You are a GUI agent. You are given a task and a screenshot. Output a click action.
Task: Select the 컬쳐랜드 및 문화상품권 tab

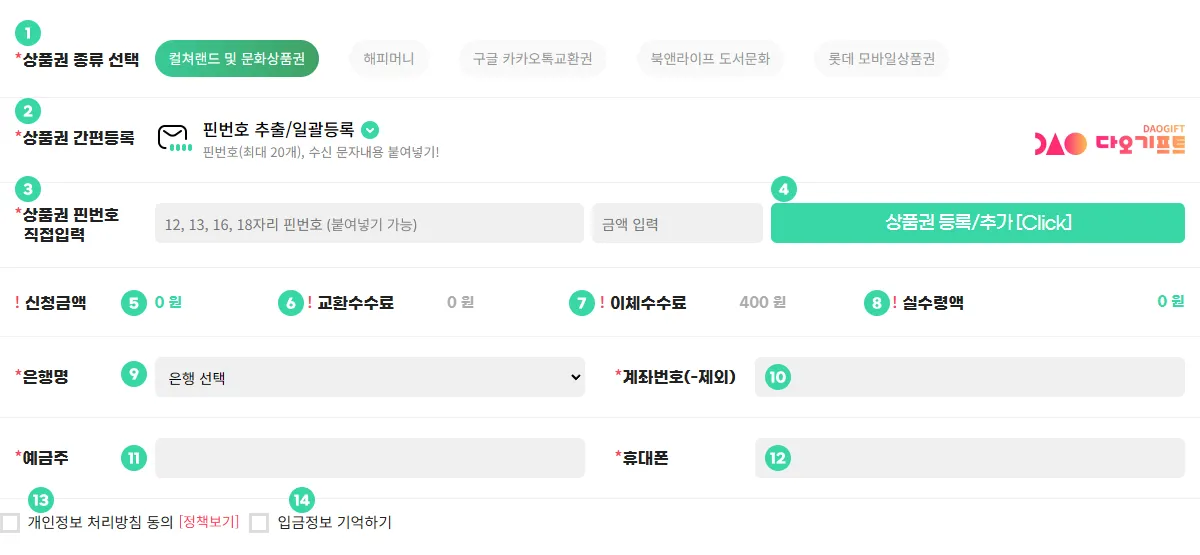(x=236, y=59)
